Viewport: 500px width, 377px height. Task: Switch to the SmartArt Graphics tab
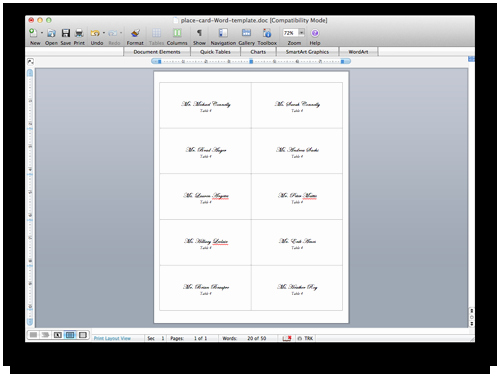click(x=307, y=52)
